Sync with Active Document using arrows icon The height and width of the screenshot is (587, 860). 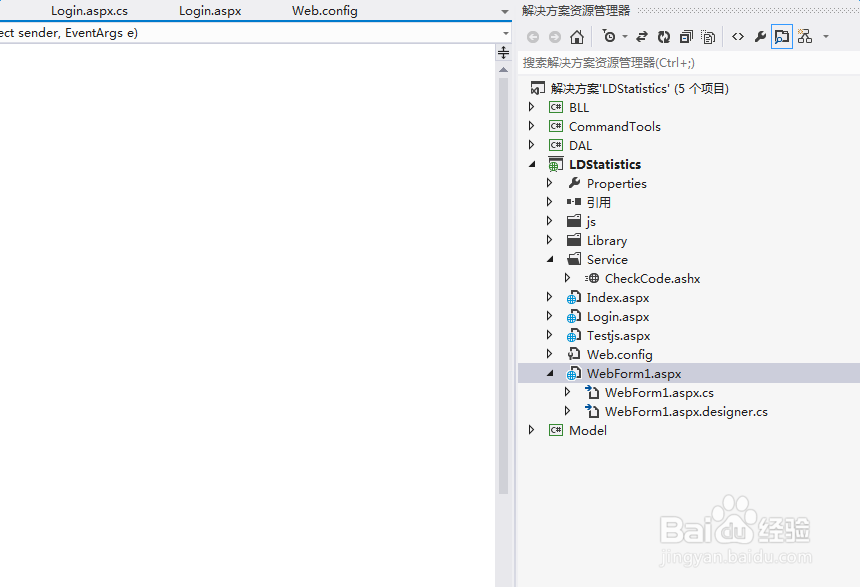tap(642, 37)
